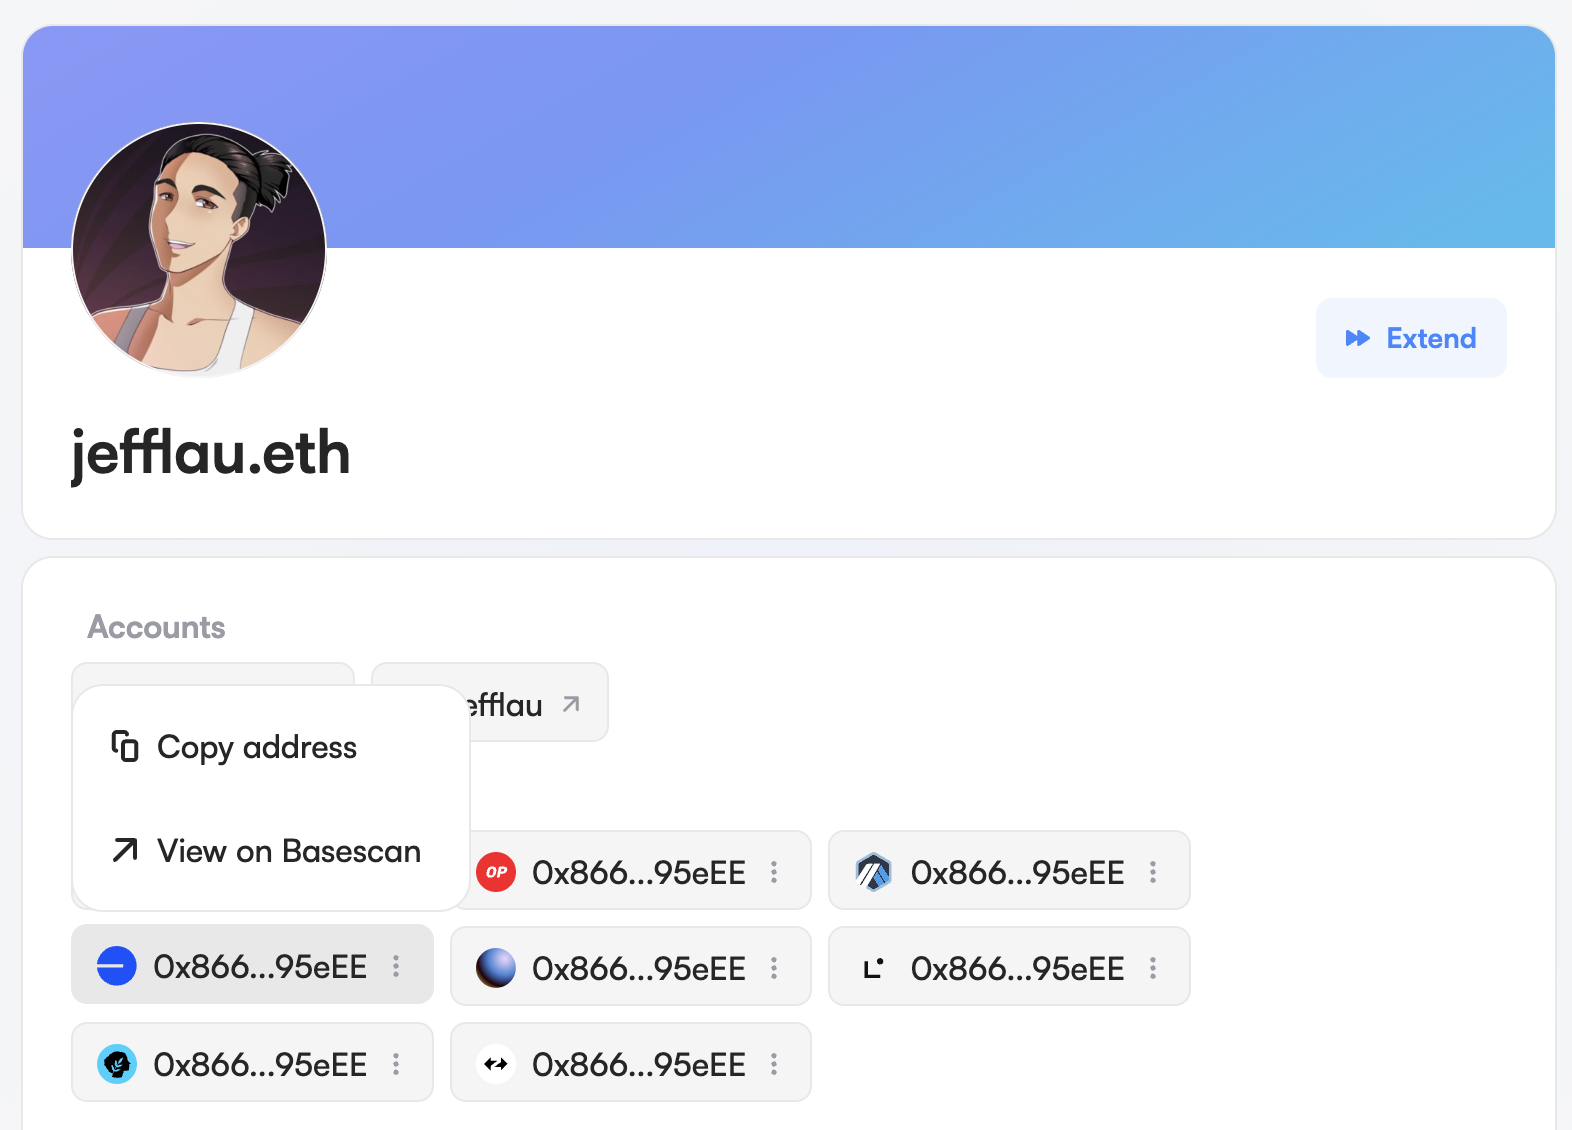Click the blue Base chain icon
The image size is (1572, 1130).
click(117, 966)
